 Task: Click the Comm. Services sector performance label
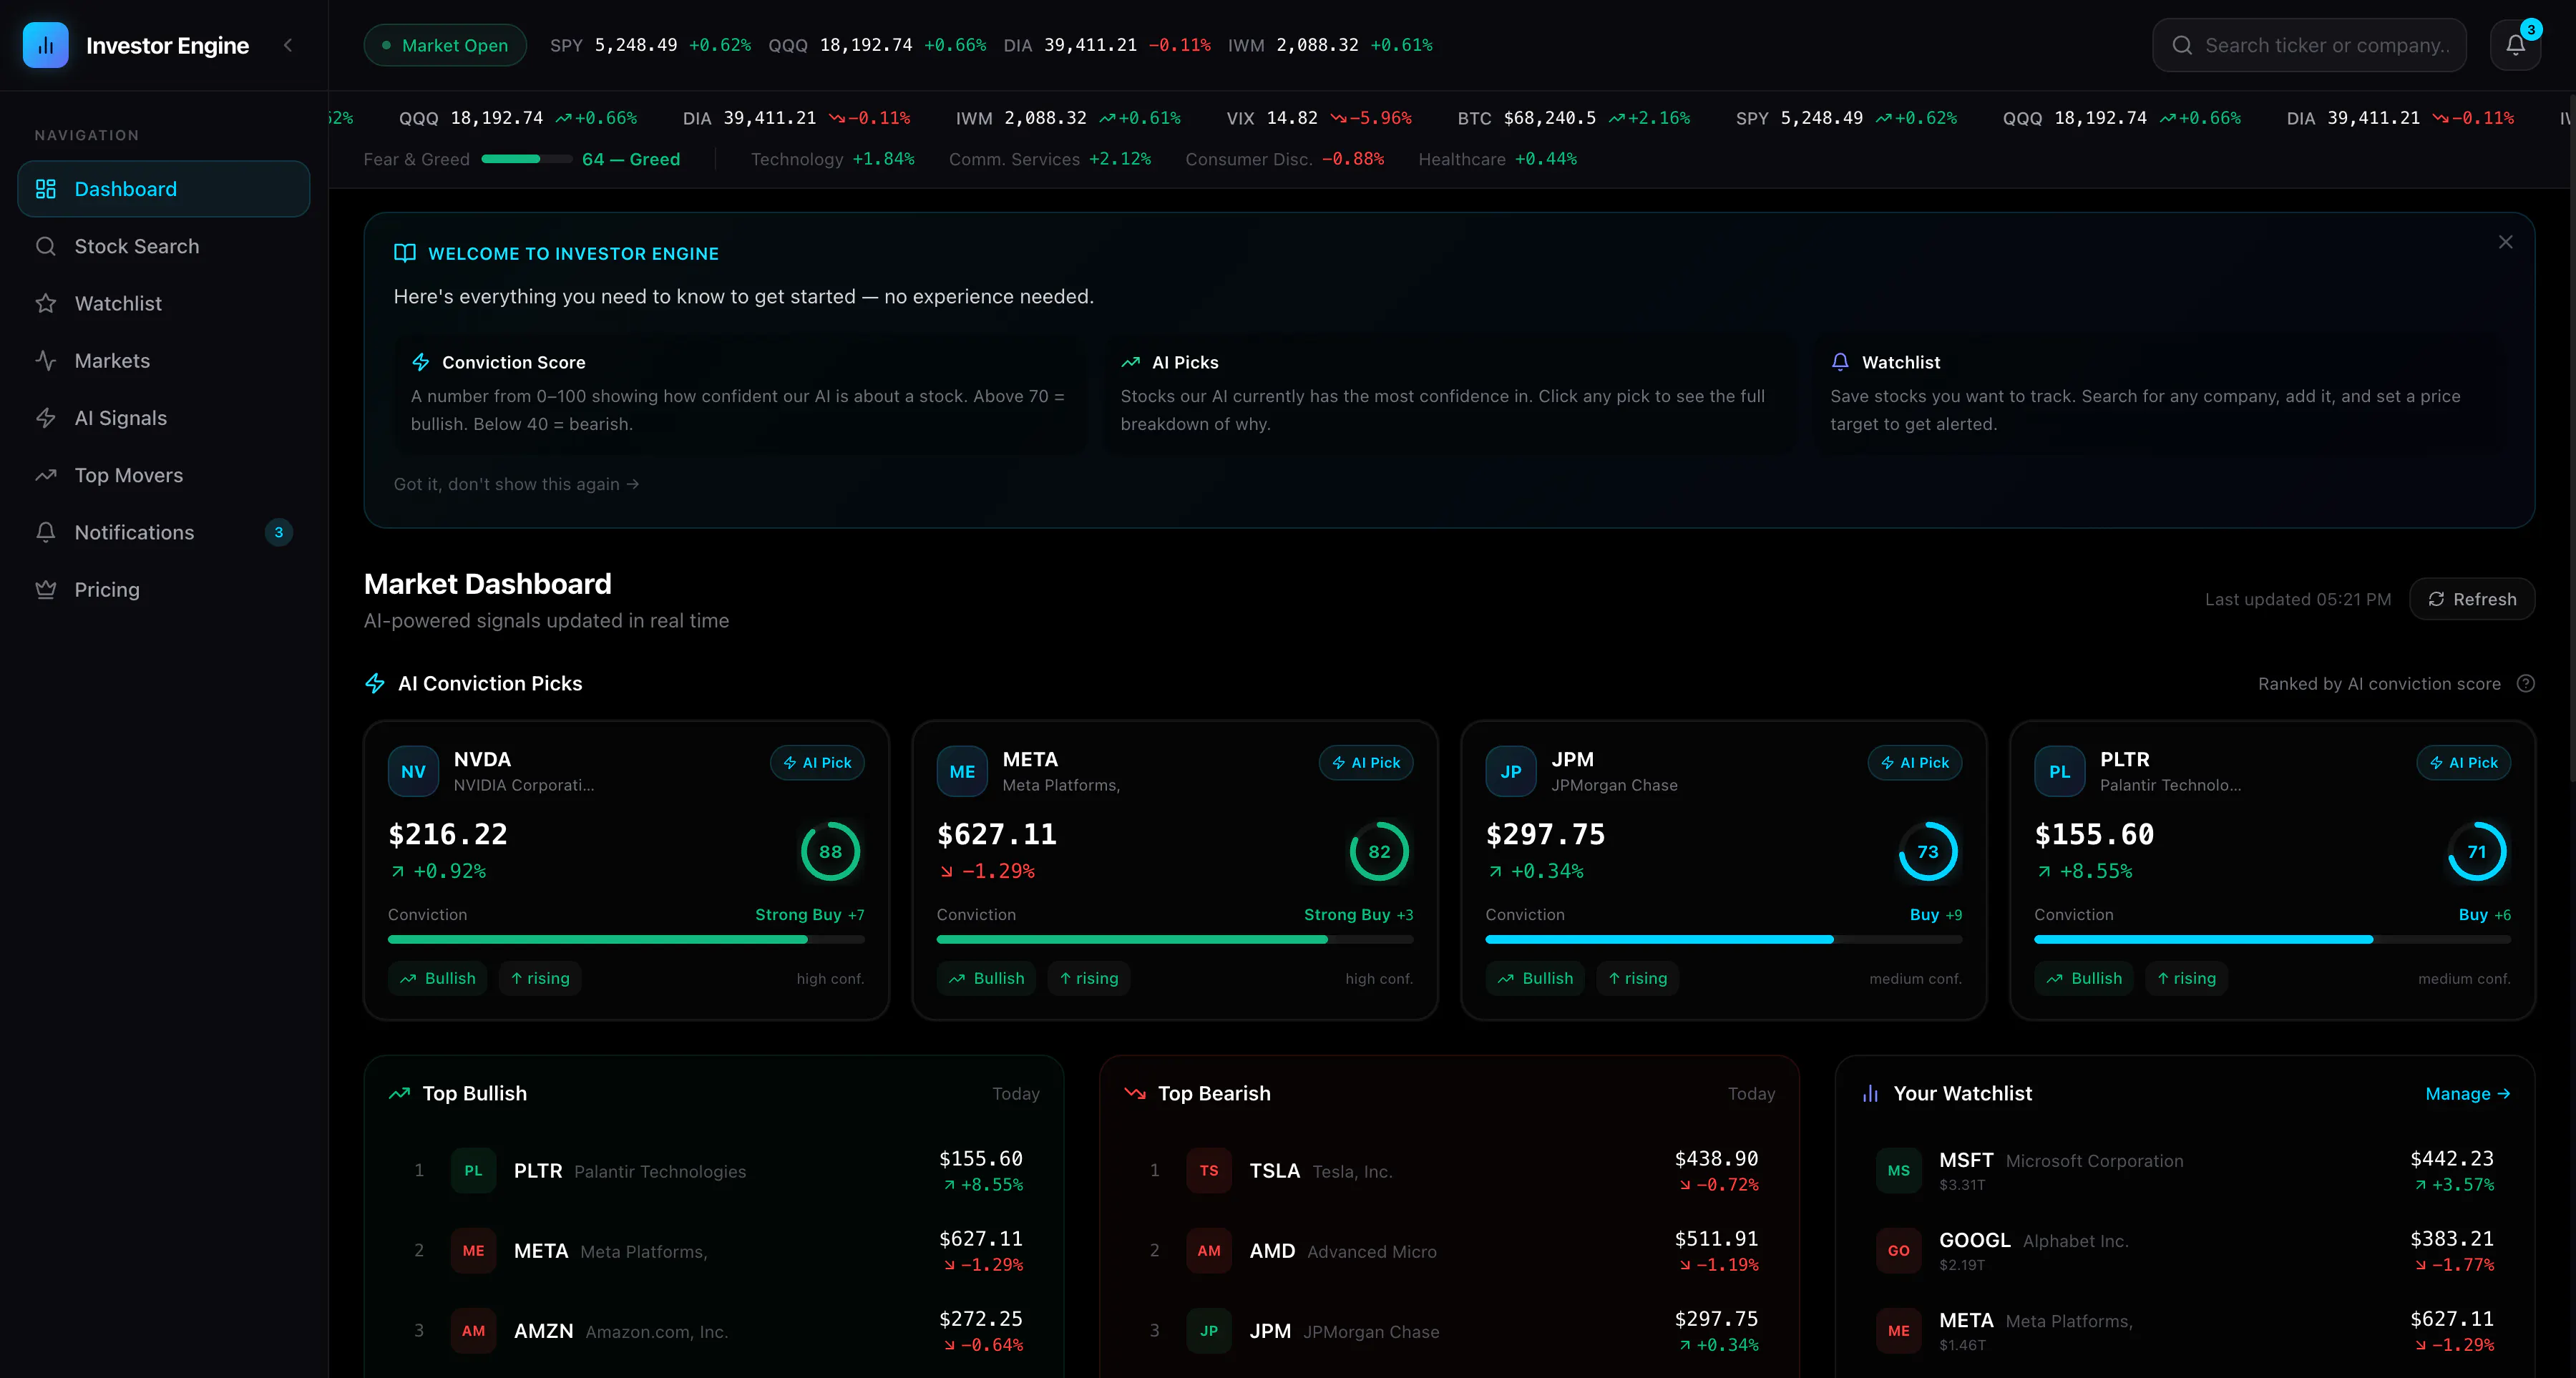(1050, 159)
